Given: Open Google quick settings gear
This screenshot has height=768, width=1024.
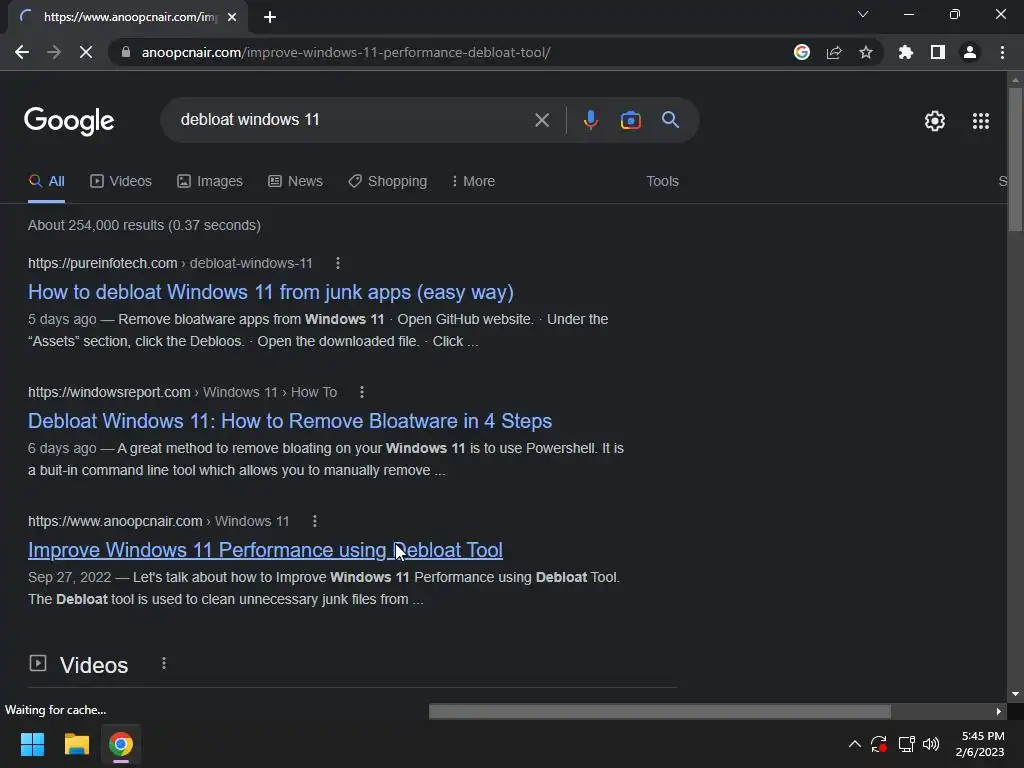Looking at the screenshot, I should (935, 121).
